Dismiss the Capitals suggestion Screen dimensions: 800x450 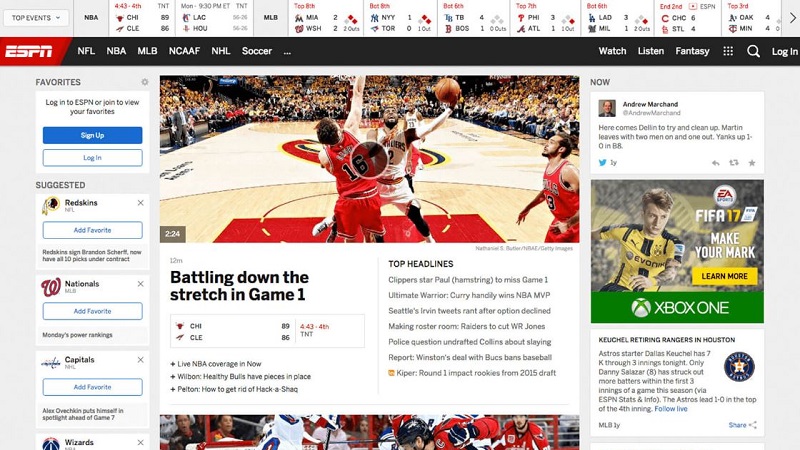140,360
